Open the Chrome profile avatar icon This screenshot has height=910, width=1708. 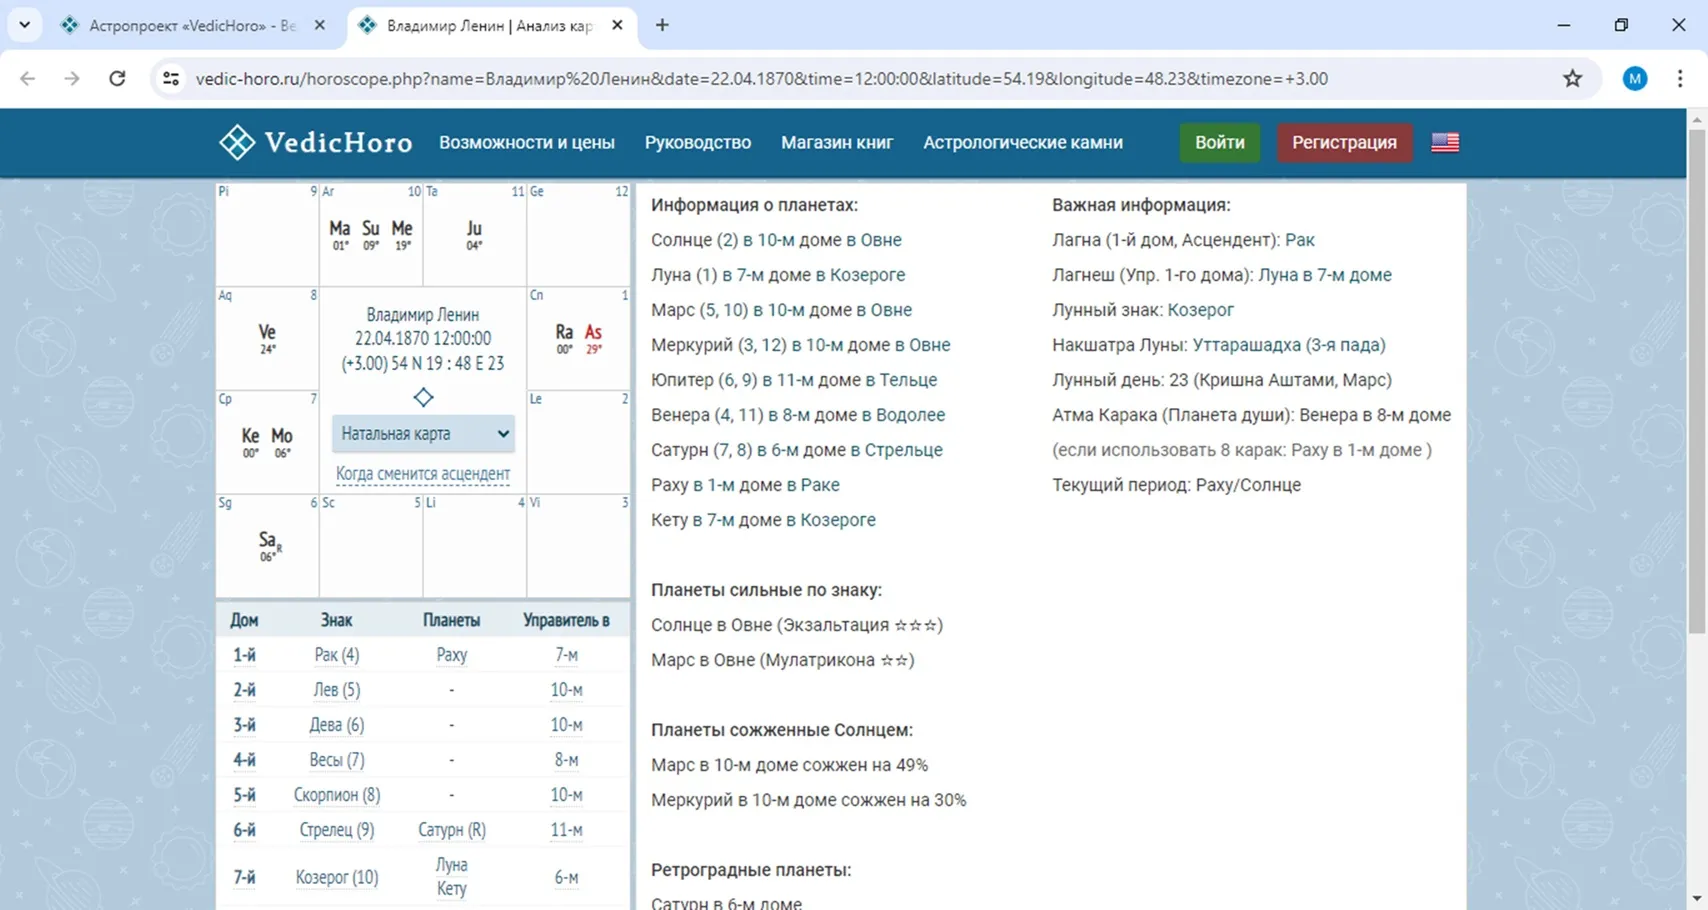point(1634,79)
